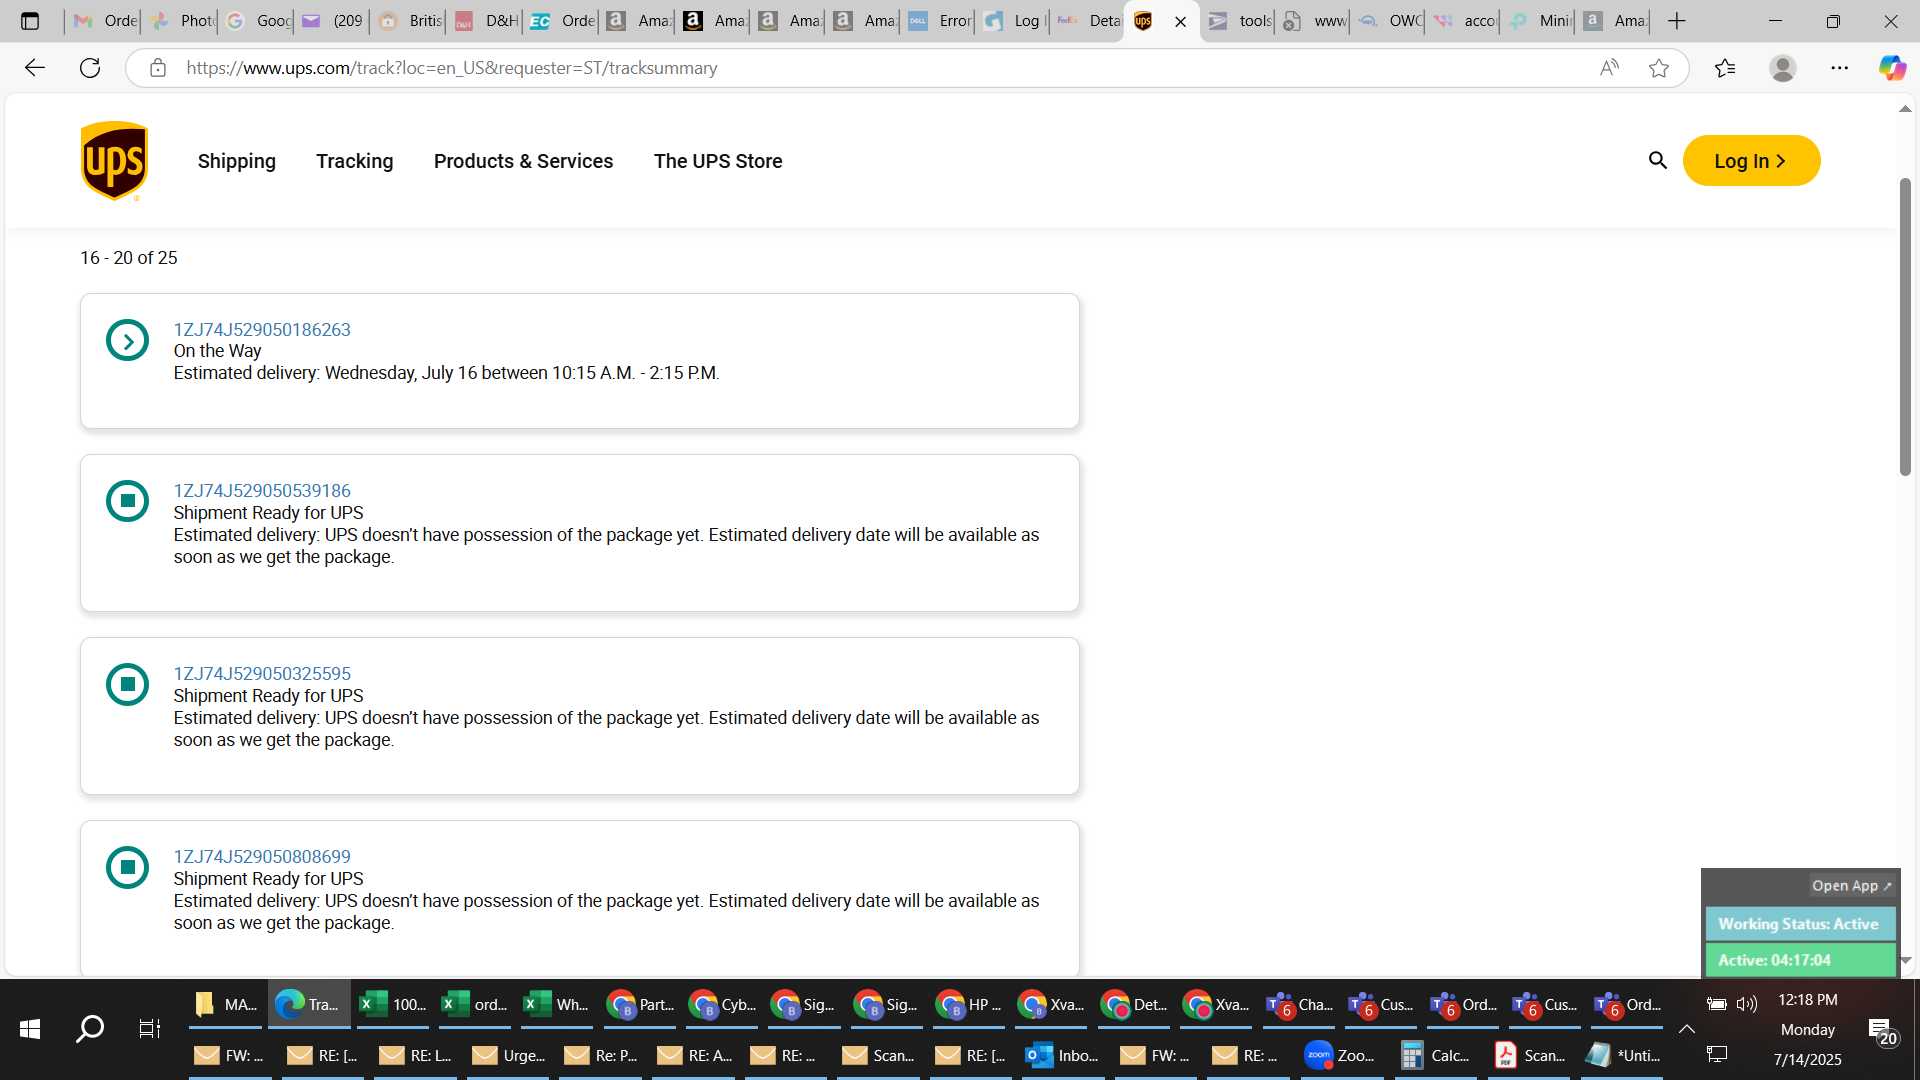
Task: Open tracking link 1ZJ74J529050325595
Action: tap(262, 674)
